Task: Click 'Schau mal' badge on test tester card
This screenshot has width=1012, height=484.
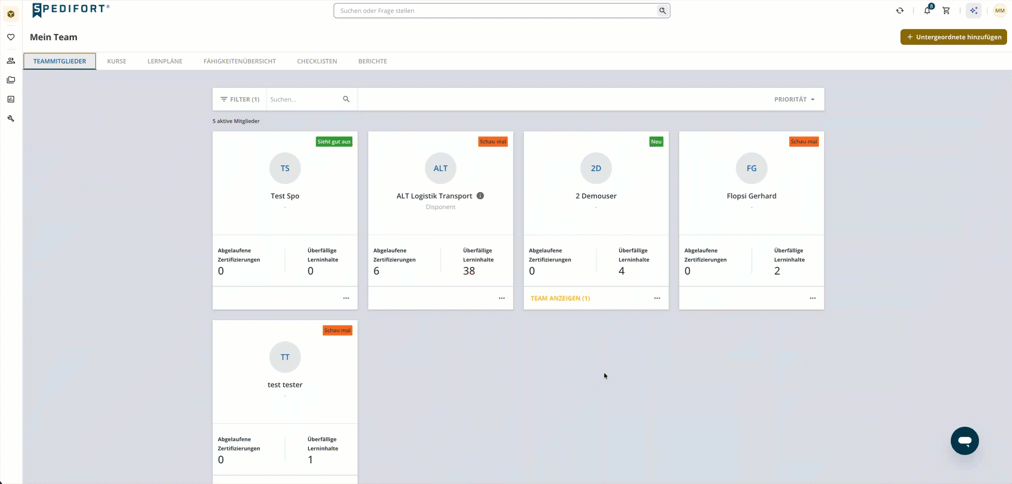Action: point(338,330)
